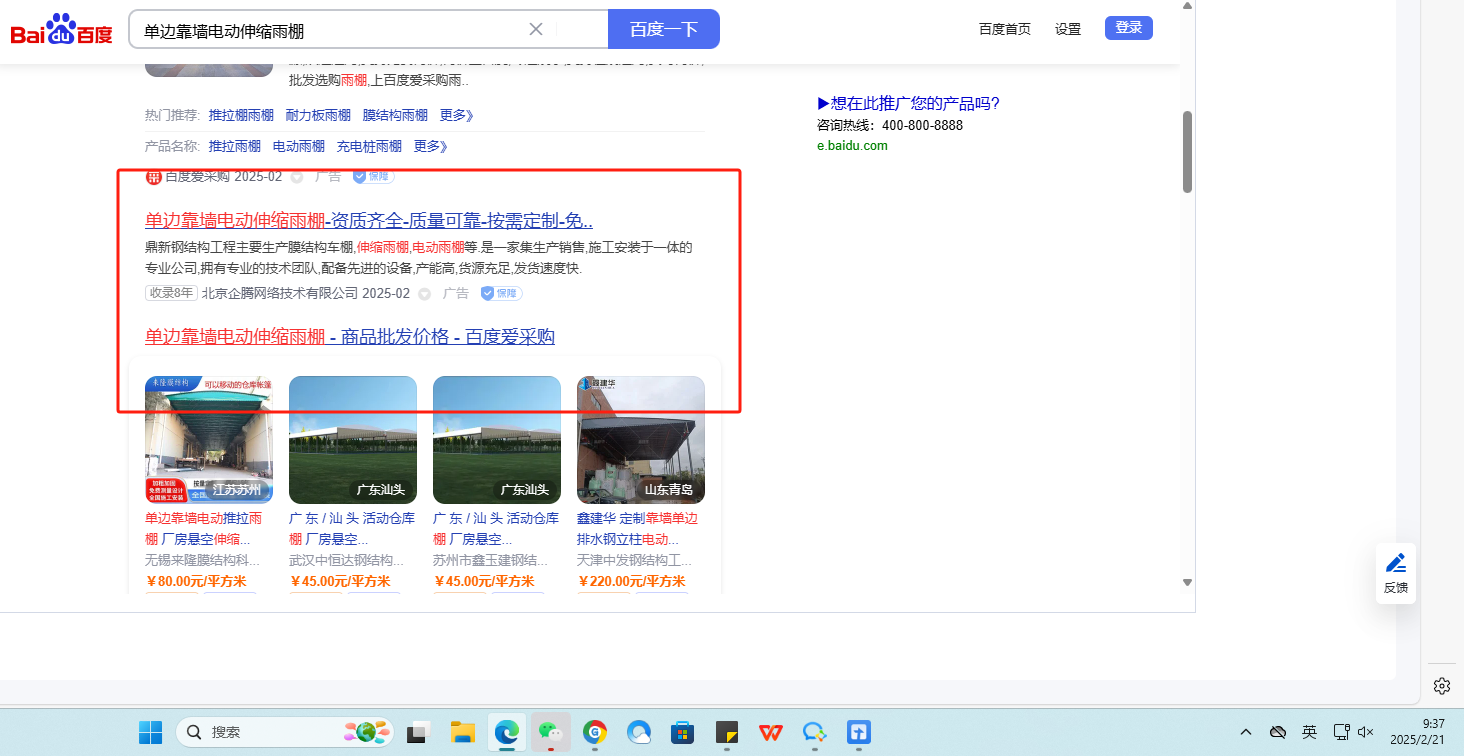Open the 山东青岛 product thumbnail
This screenshot has height=756, width=1464.
click(641, 440)
